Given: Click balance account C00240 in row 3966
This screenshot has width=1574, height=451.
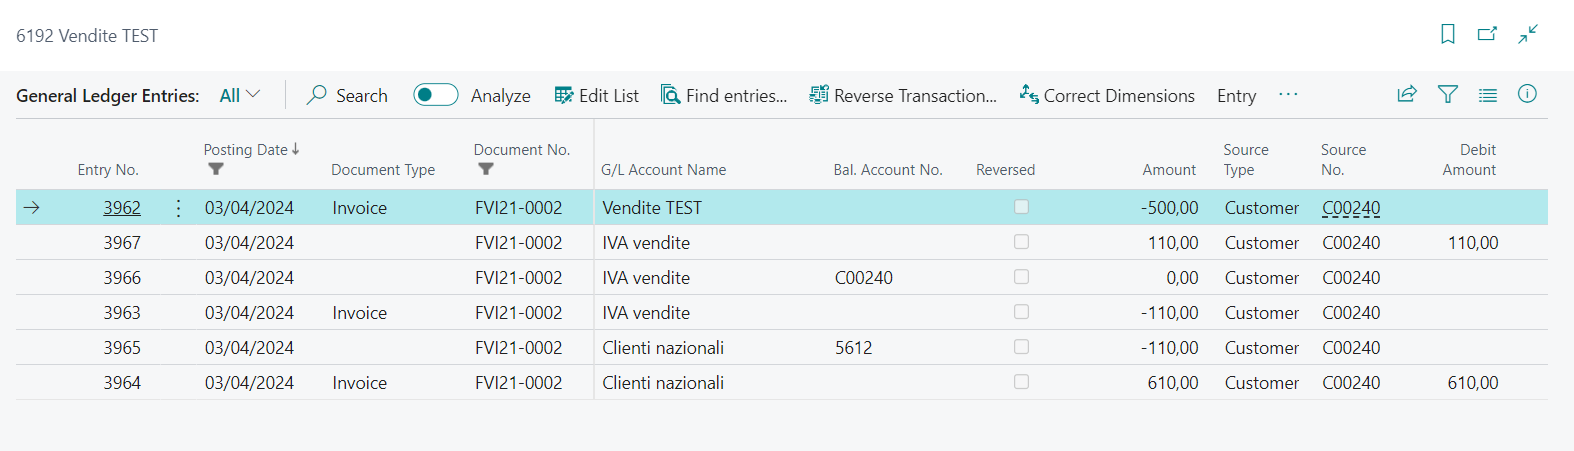Looking at the screenshot, I should [x=864, y=278].
